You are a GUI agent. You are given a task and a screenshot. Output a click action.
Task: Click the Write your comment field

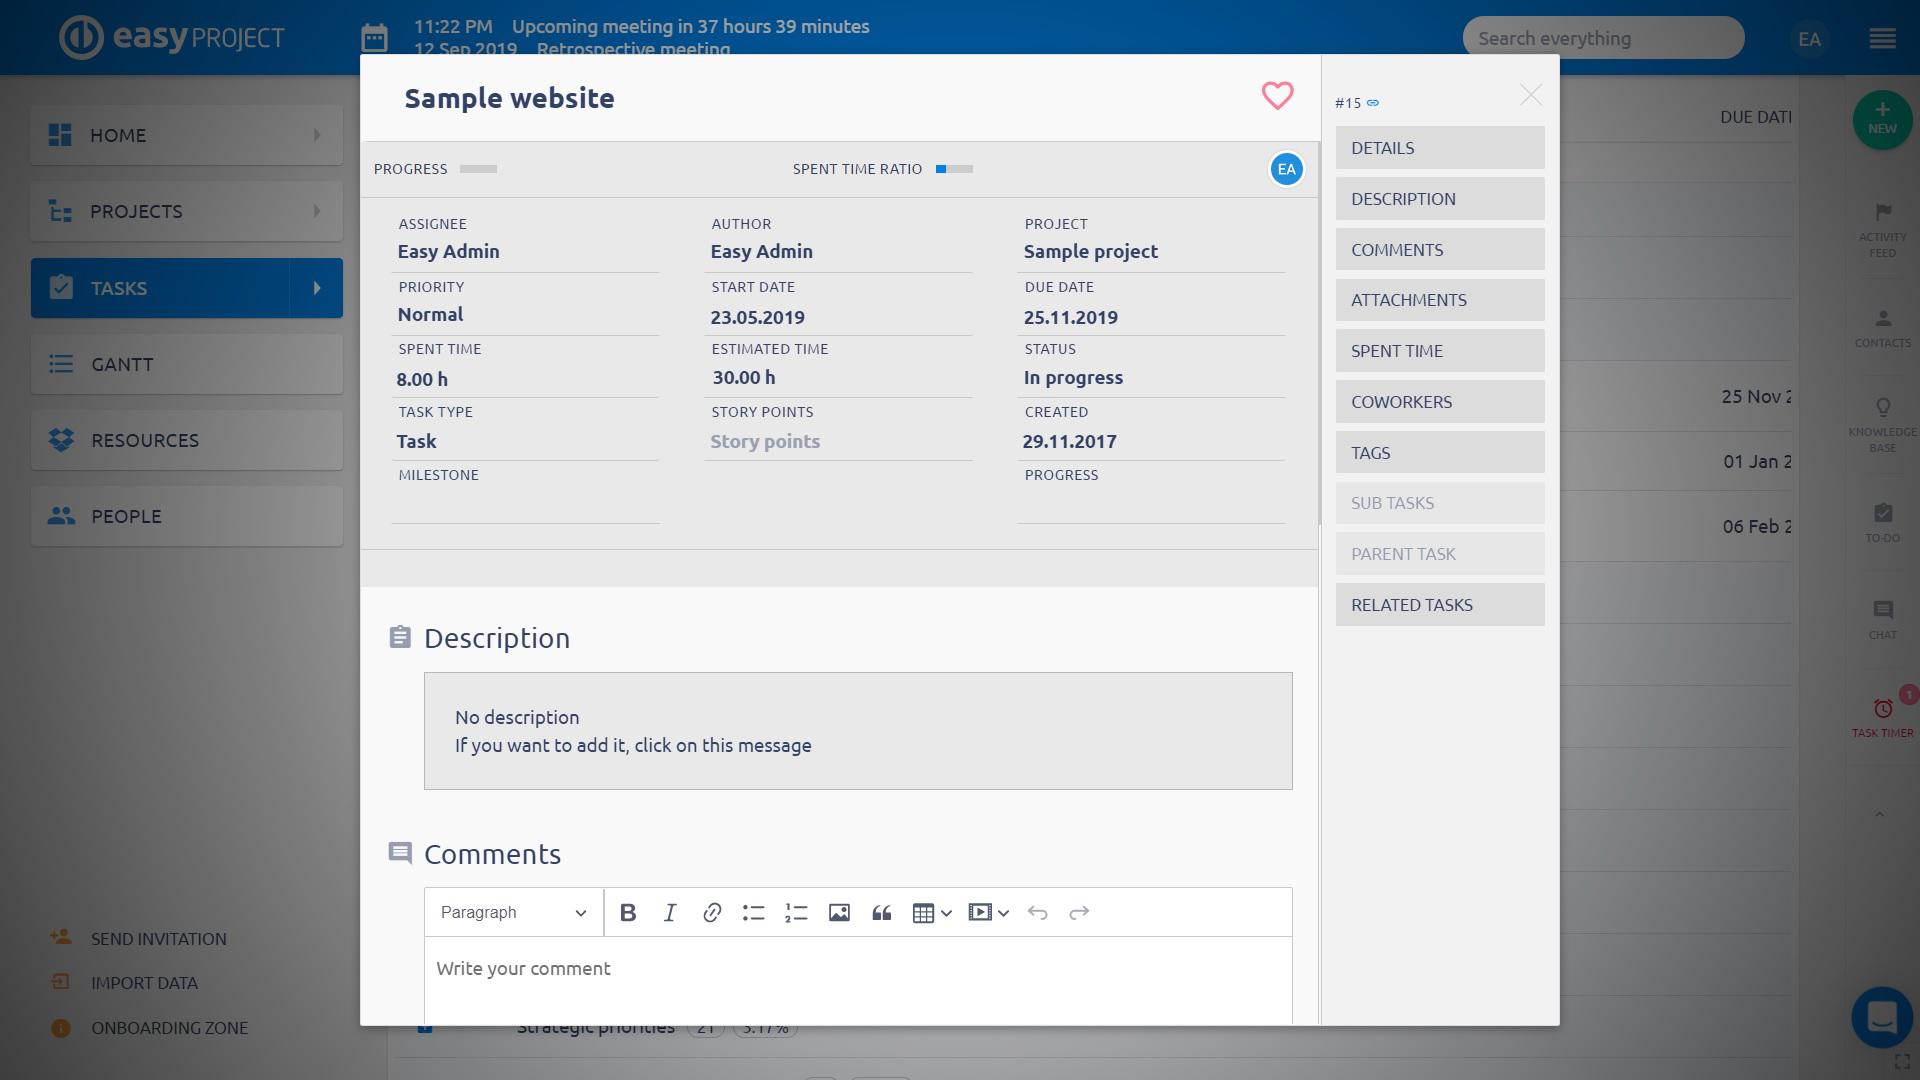pyautogui.click(x=857, y=969)
